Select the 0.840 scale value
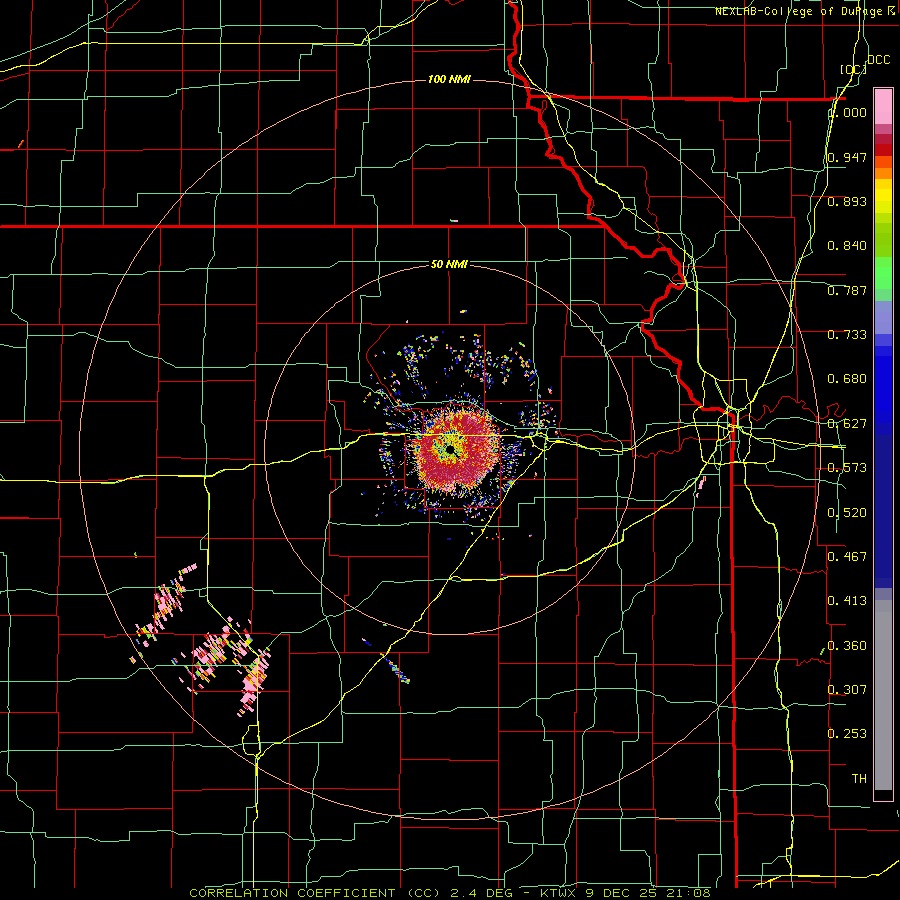Screen dimensions: 900x900 pyautogui.click(x=847, y=246)
